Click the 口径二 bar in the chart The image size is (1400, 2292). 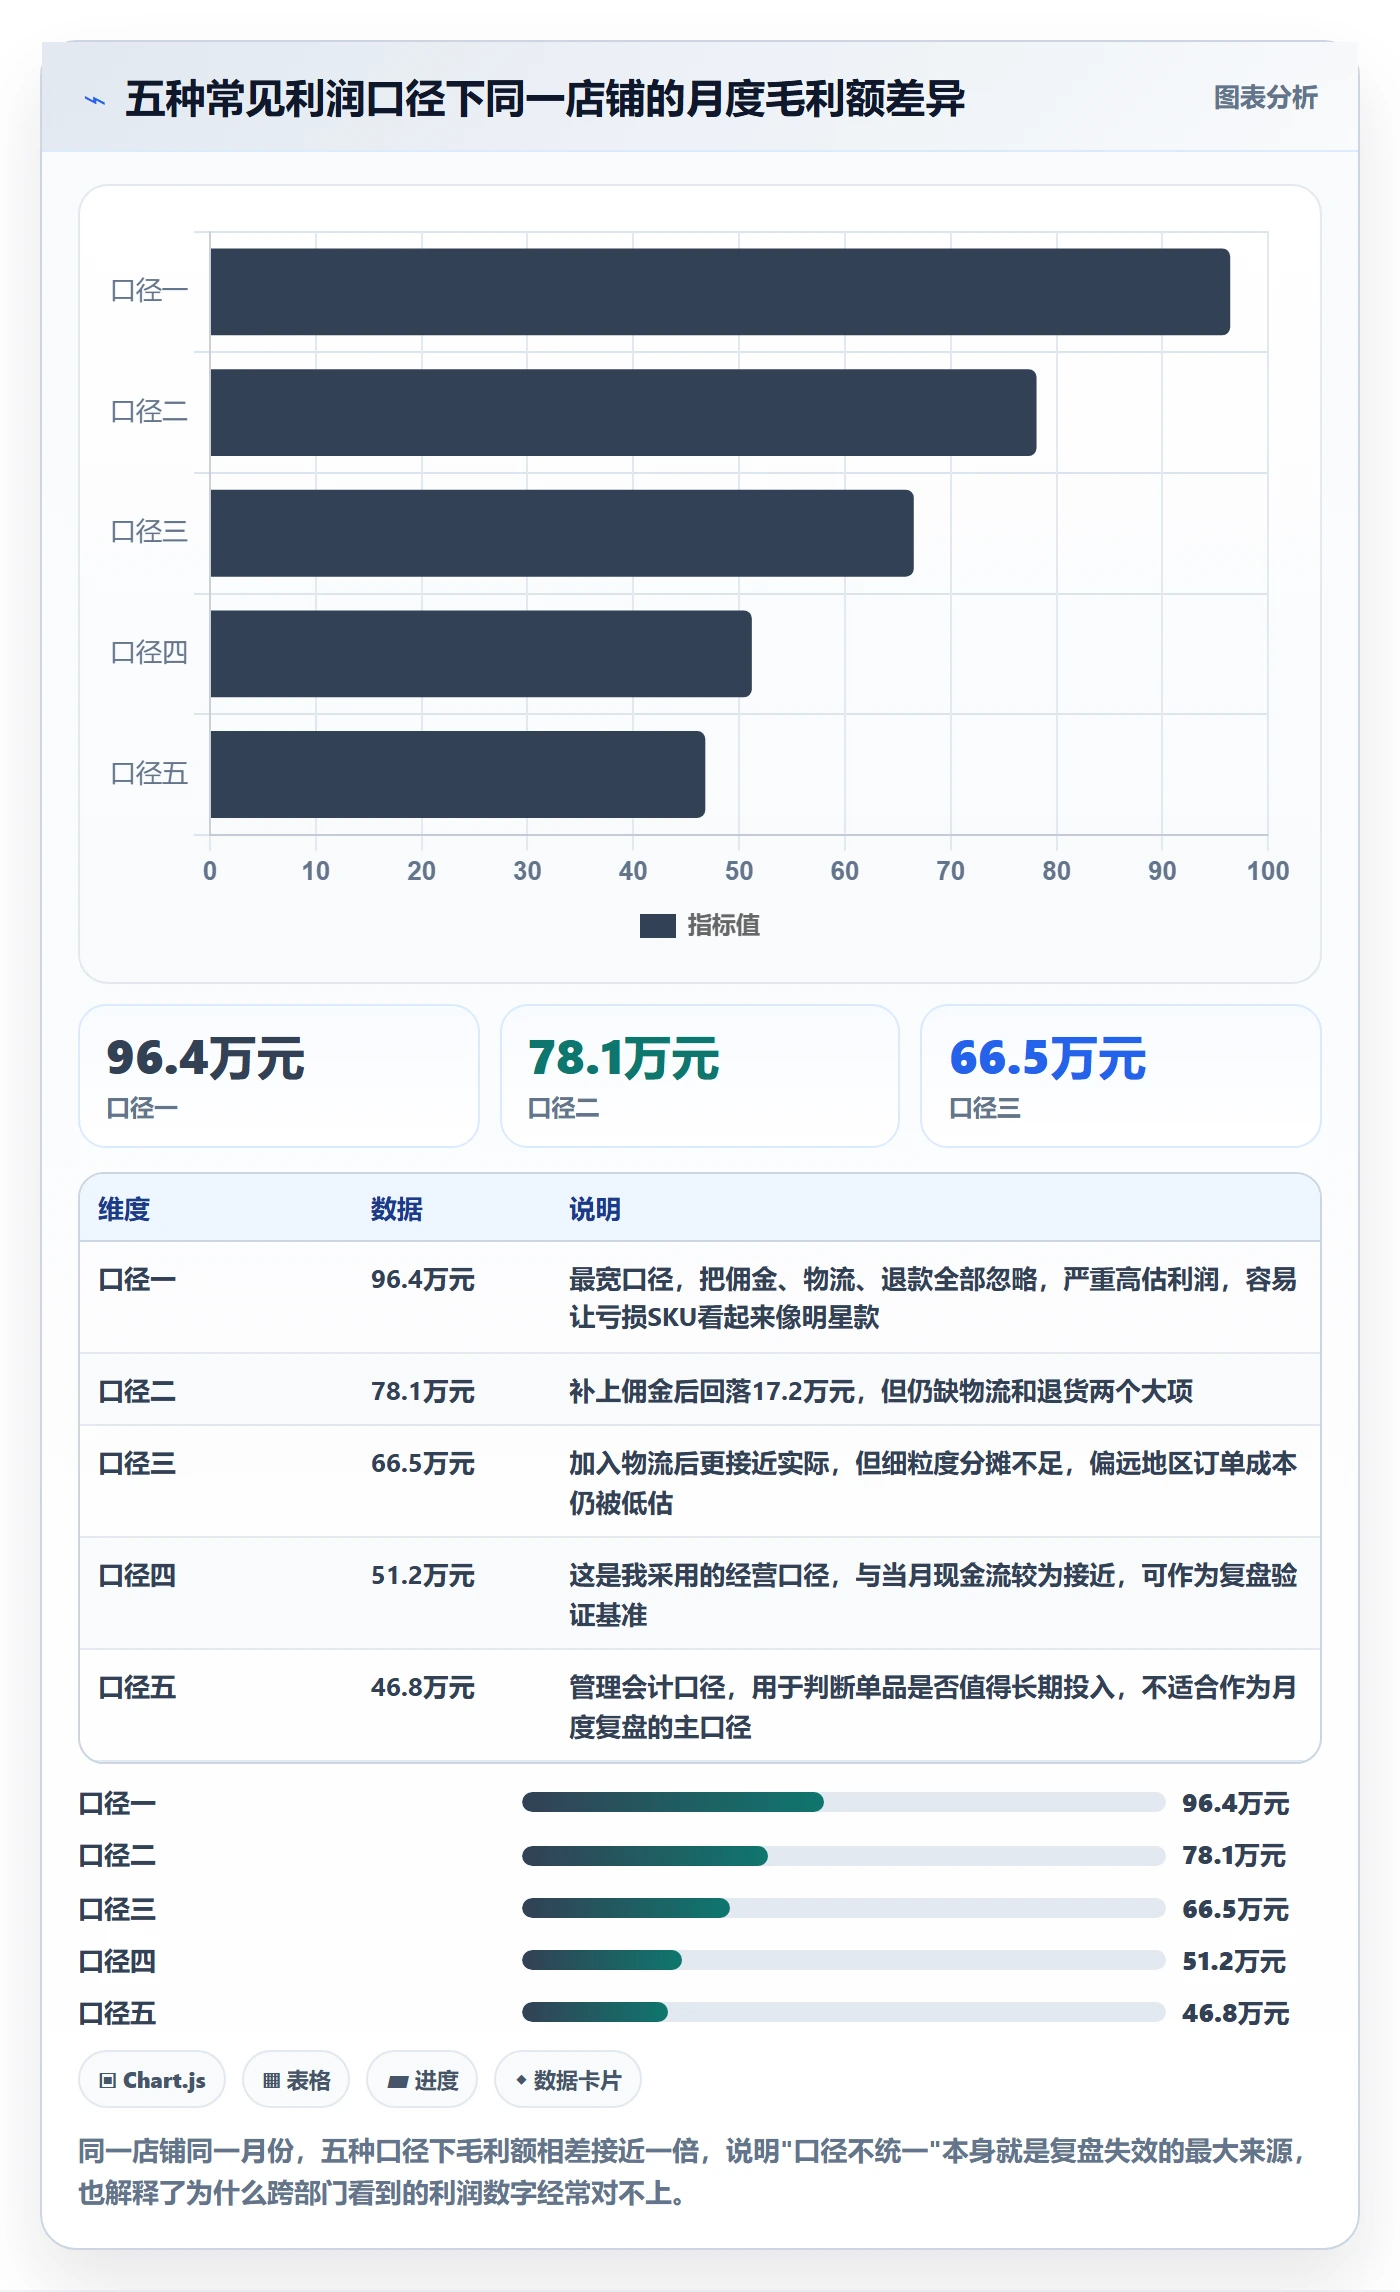click(x=623, y=412)
